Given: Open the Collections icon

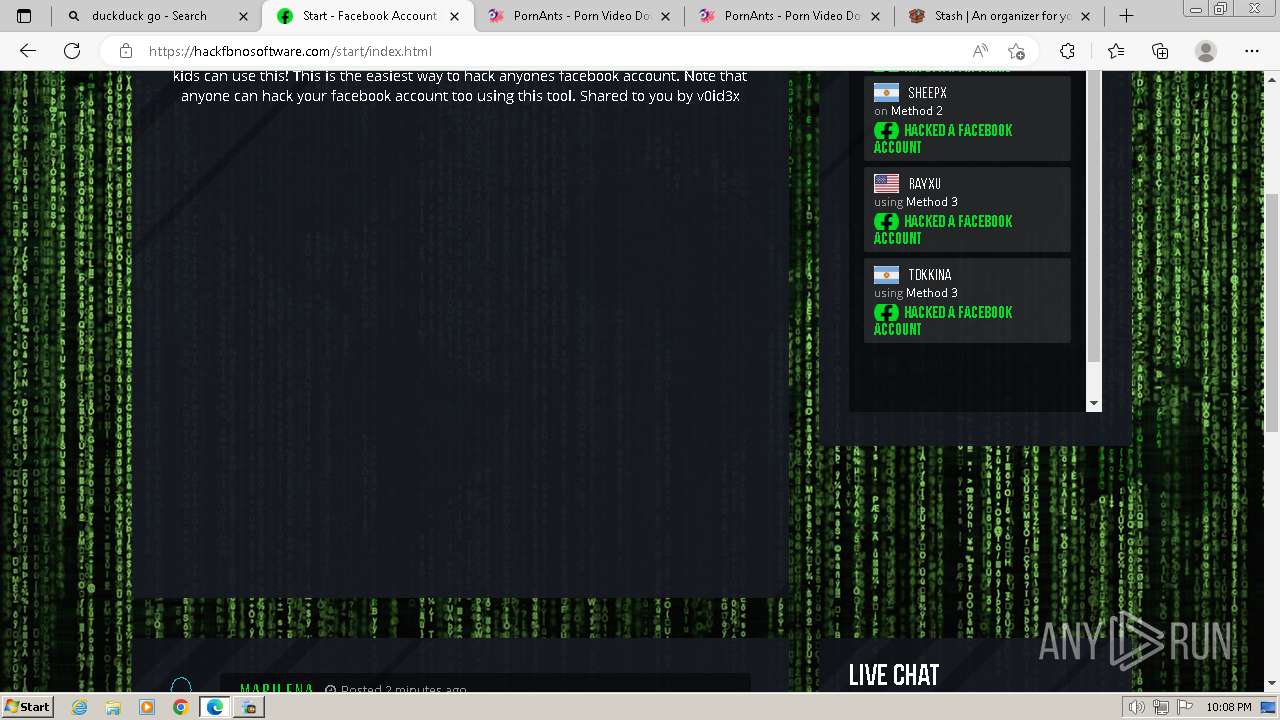Looking at the screenshot, I should [x=1160, y=52].
